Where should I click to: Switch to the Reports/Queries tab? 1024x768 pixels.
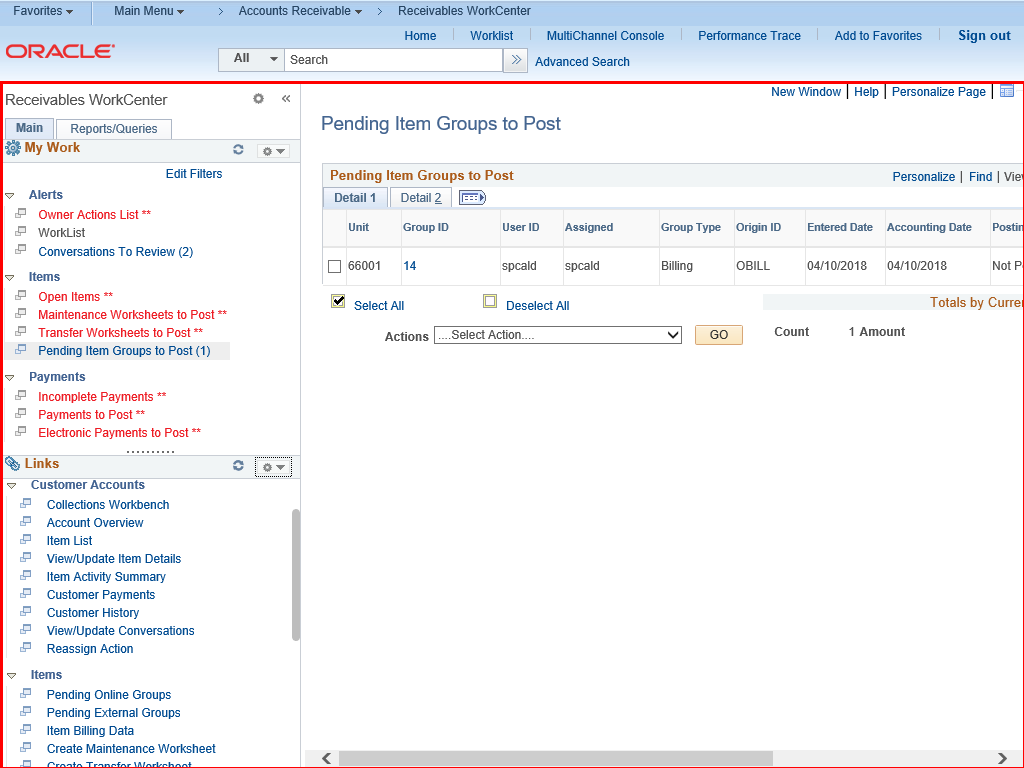pyautogui.click(x=114, y=129)
